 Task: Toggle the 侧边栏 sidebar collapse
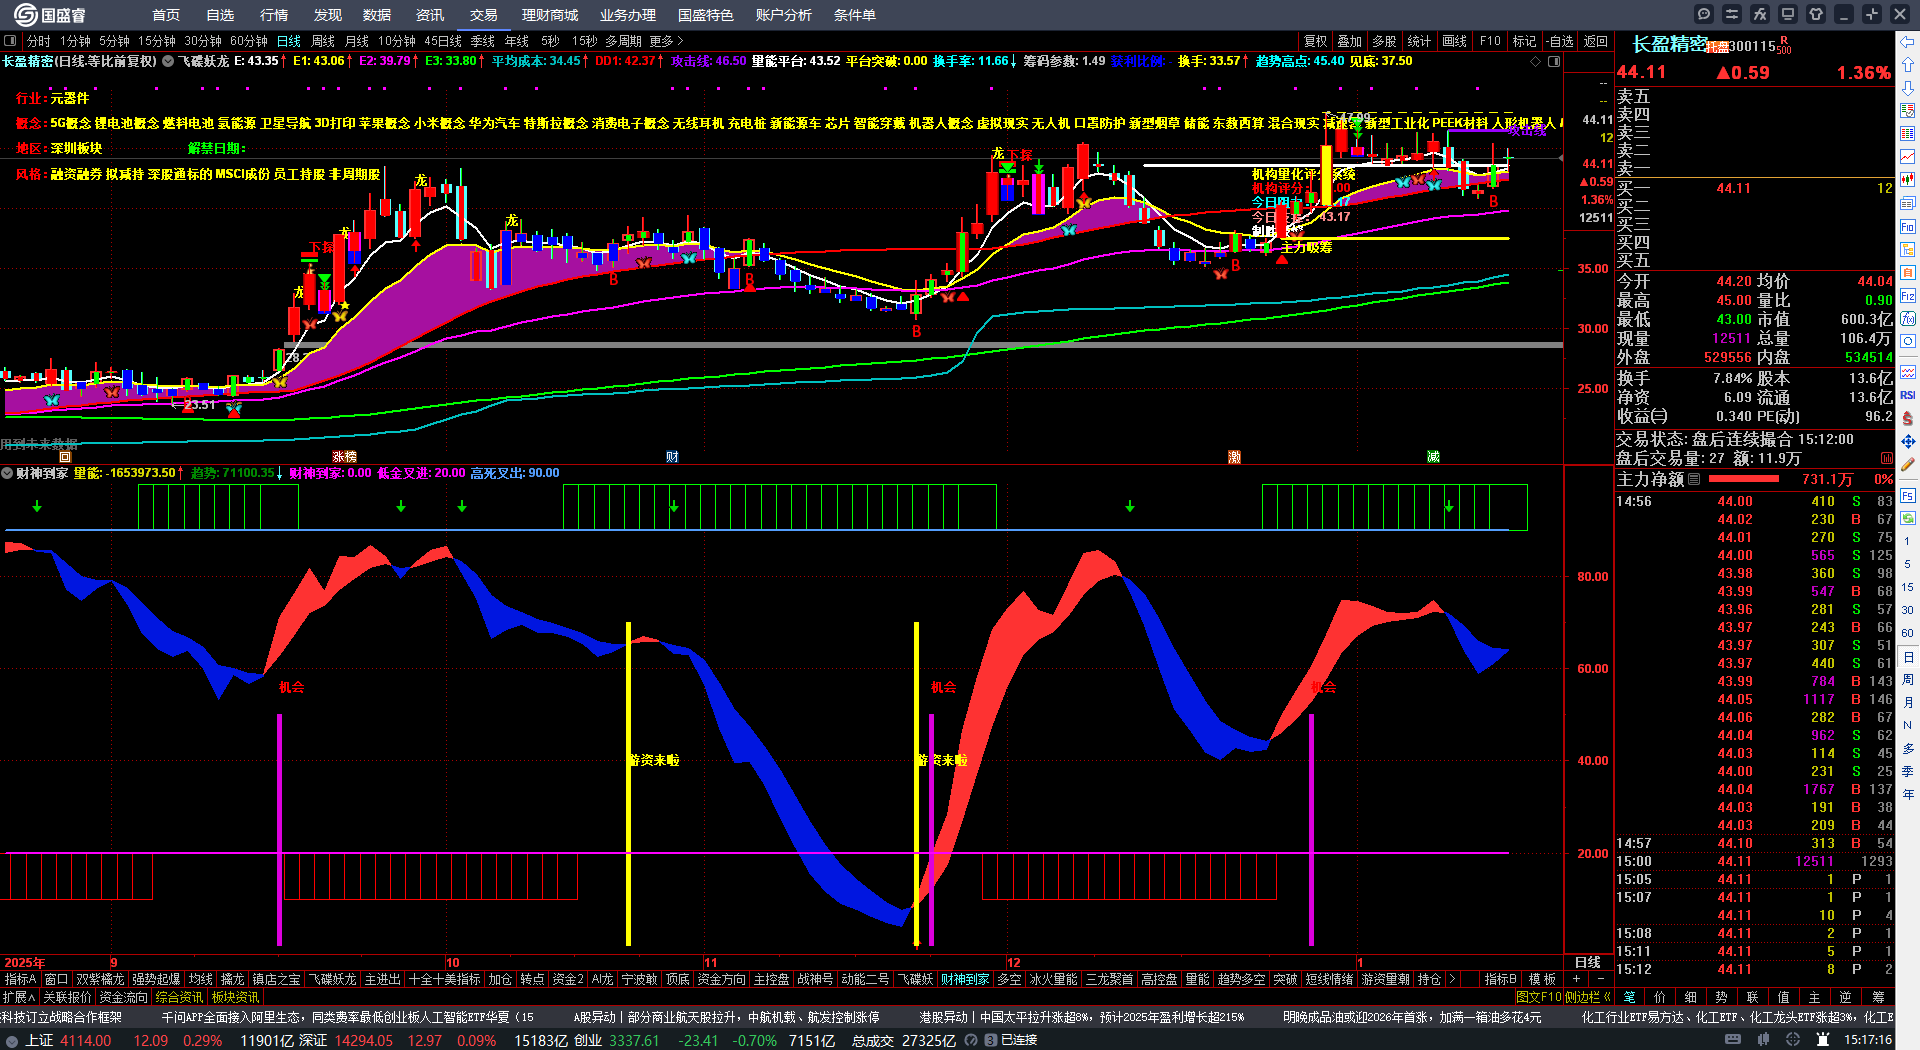[1587, 996]
